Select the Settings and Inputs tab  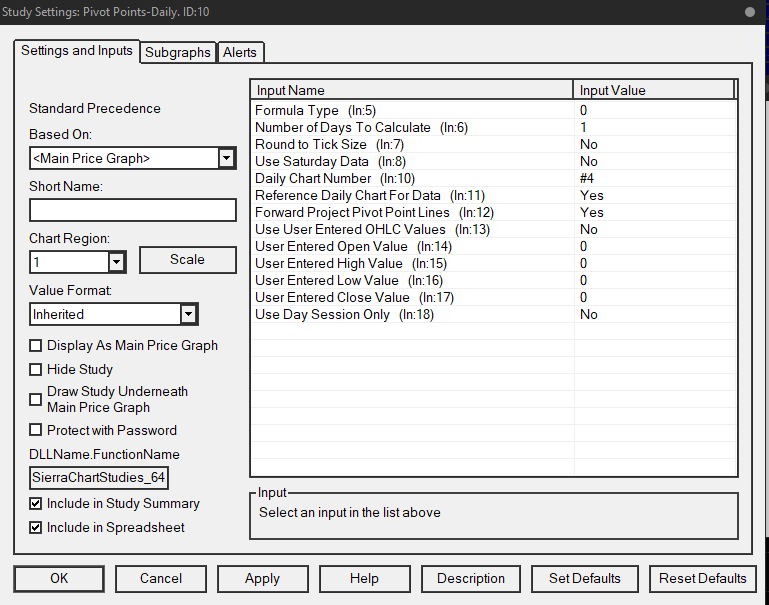(77, 51)
